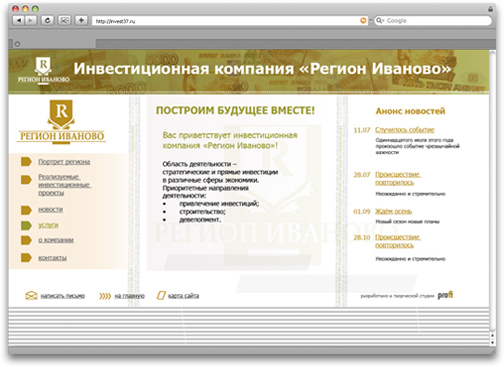Open the Google search magnifier dropdown
Screen dimensions: 504x367
pos(380,21)
